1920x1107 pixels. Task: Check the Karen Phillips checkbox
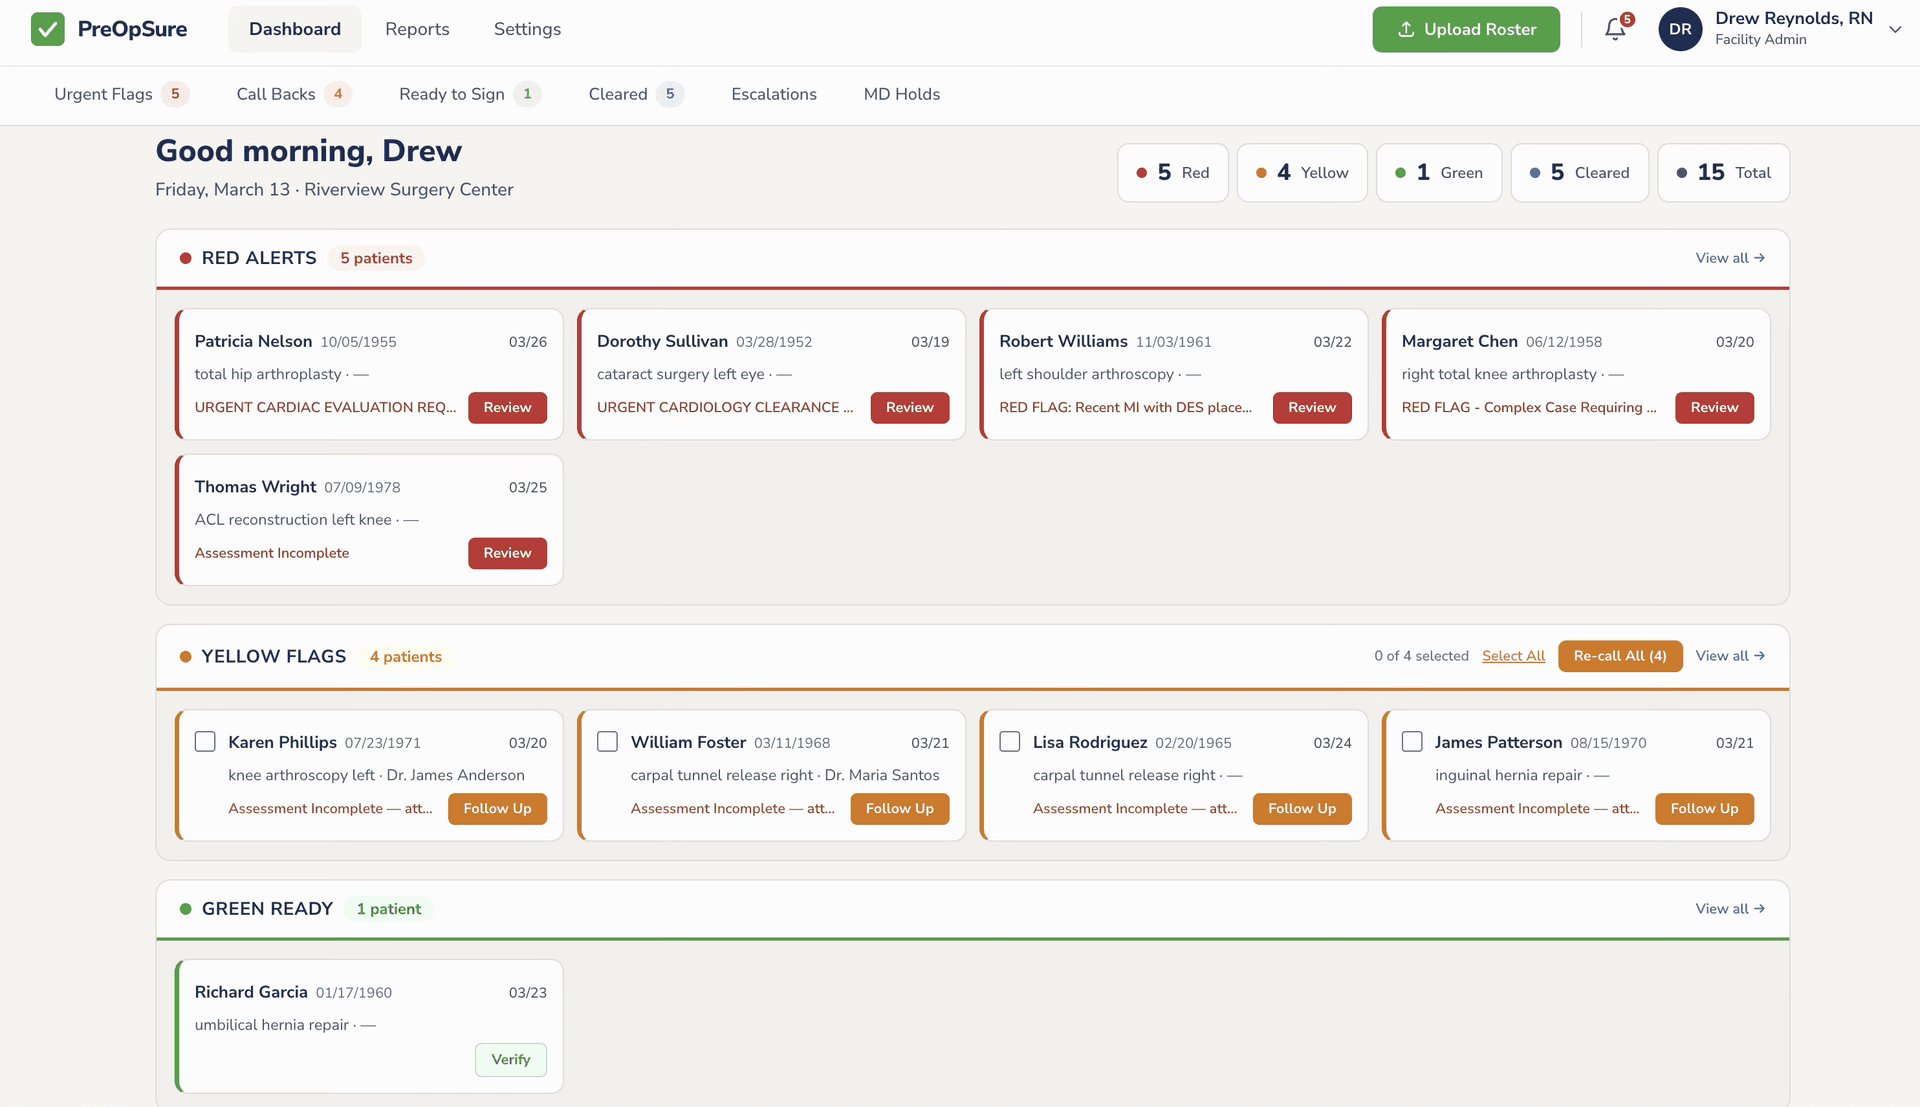coord(205,742)
